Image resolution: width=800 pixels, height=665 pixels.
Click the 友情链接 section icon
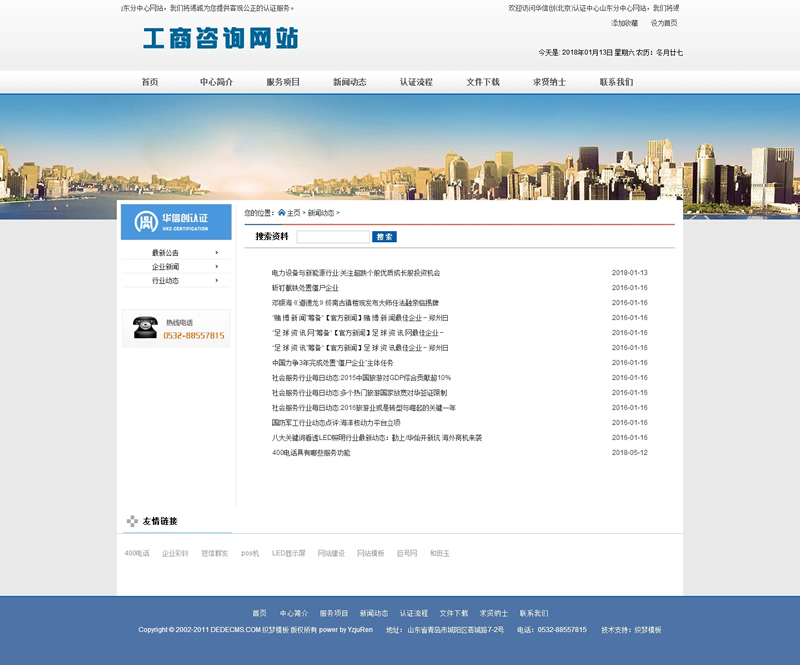pos(132,521)
